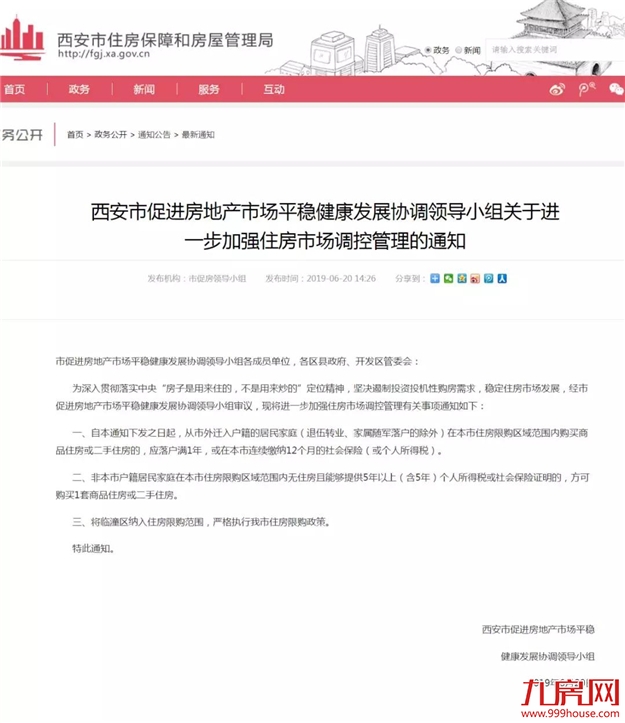
Task: Go to 首页 breadcrumb link
Action: [75, 135]
